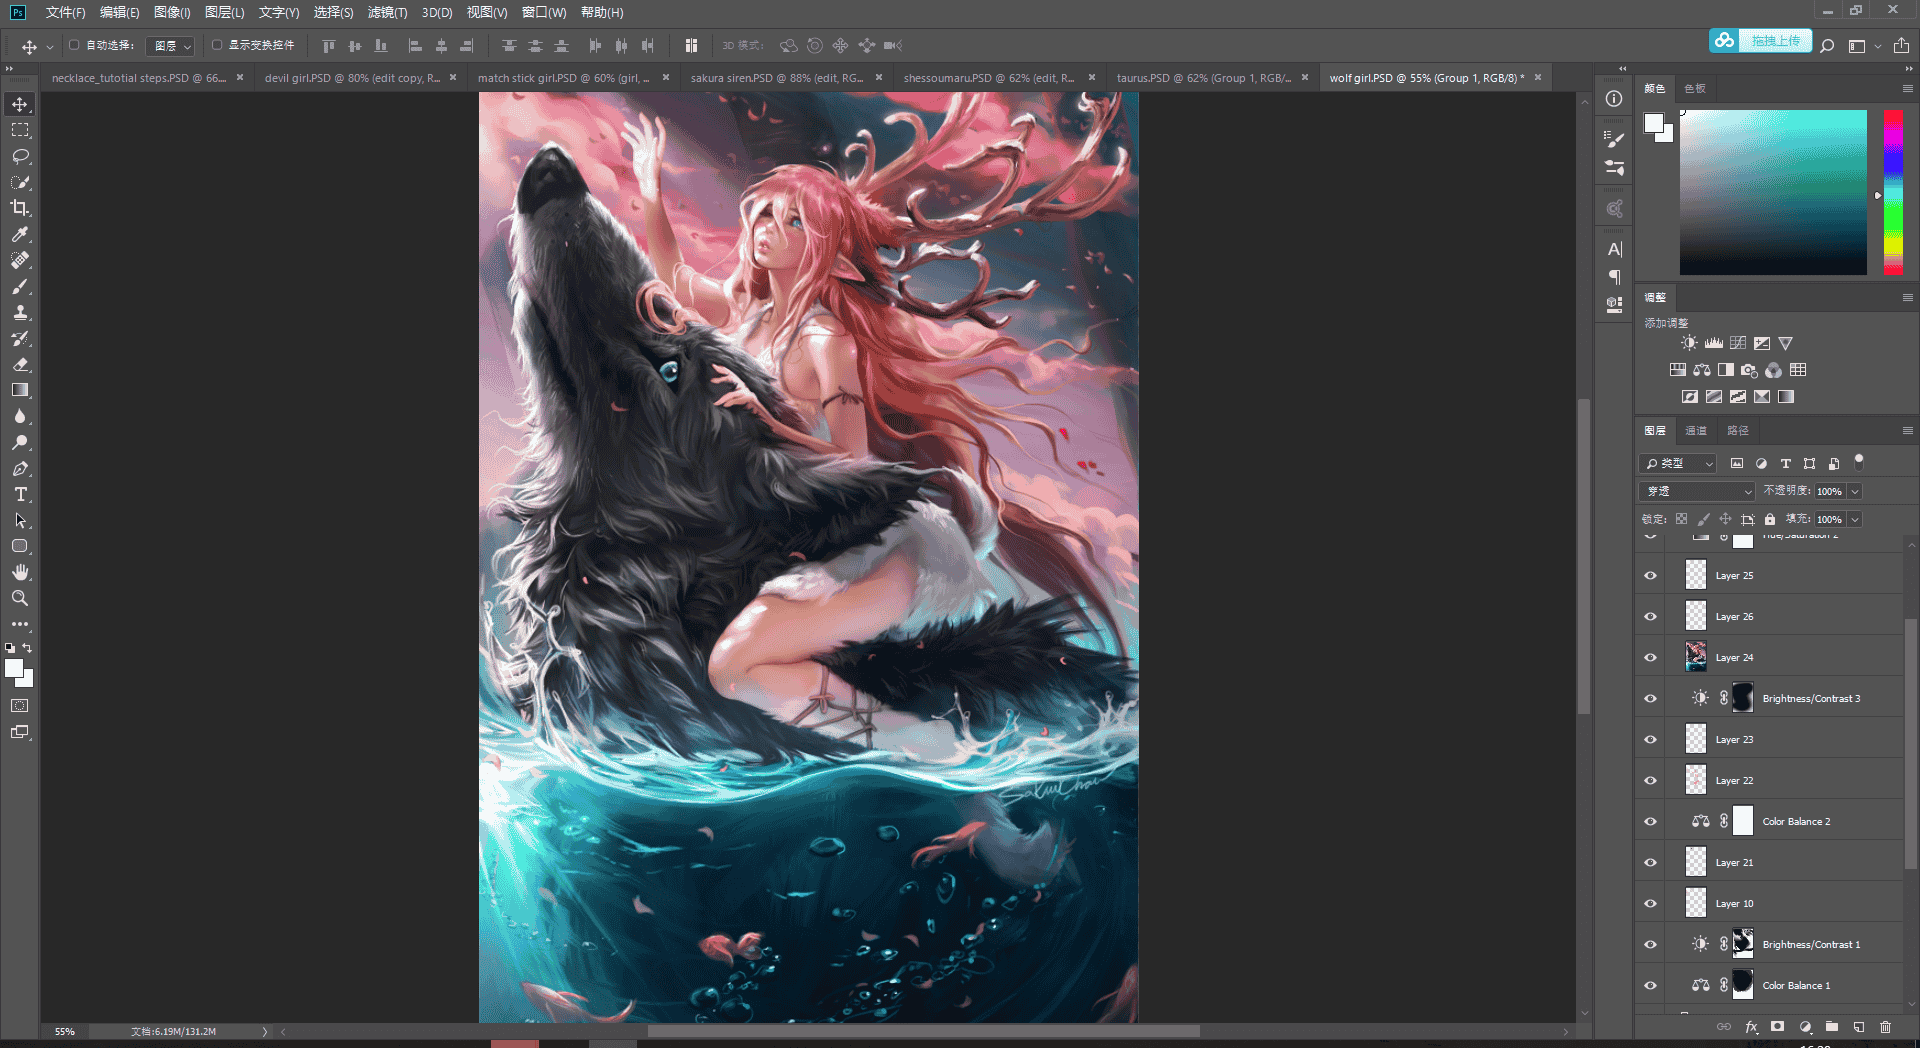Open the Layers panel options menu

point(1907,430)
